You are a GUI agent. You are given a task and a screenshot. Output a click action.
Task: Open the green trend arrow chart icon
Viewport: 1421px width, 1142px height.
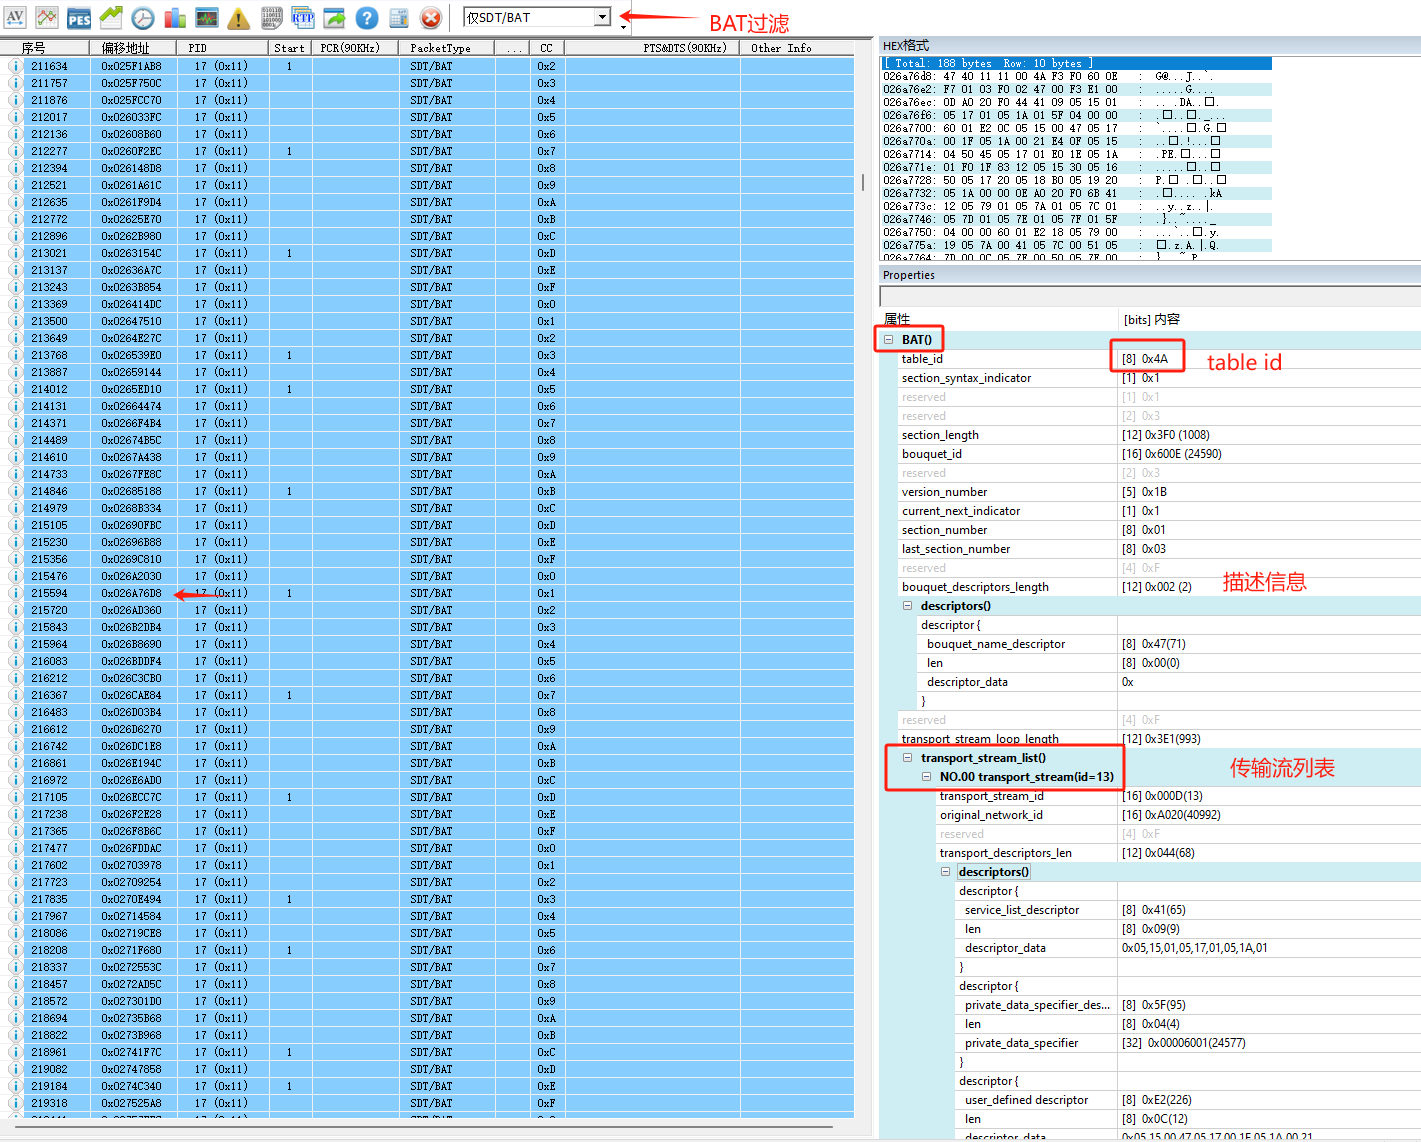coord(111,17)
